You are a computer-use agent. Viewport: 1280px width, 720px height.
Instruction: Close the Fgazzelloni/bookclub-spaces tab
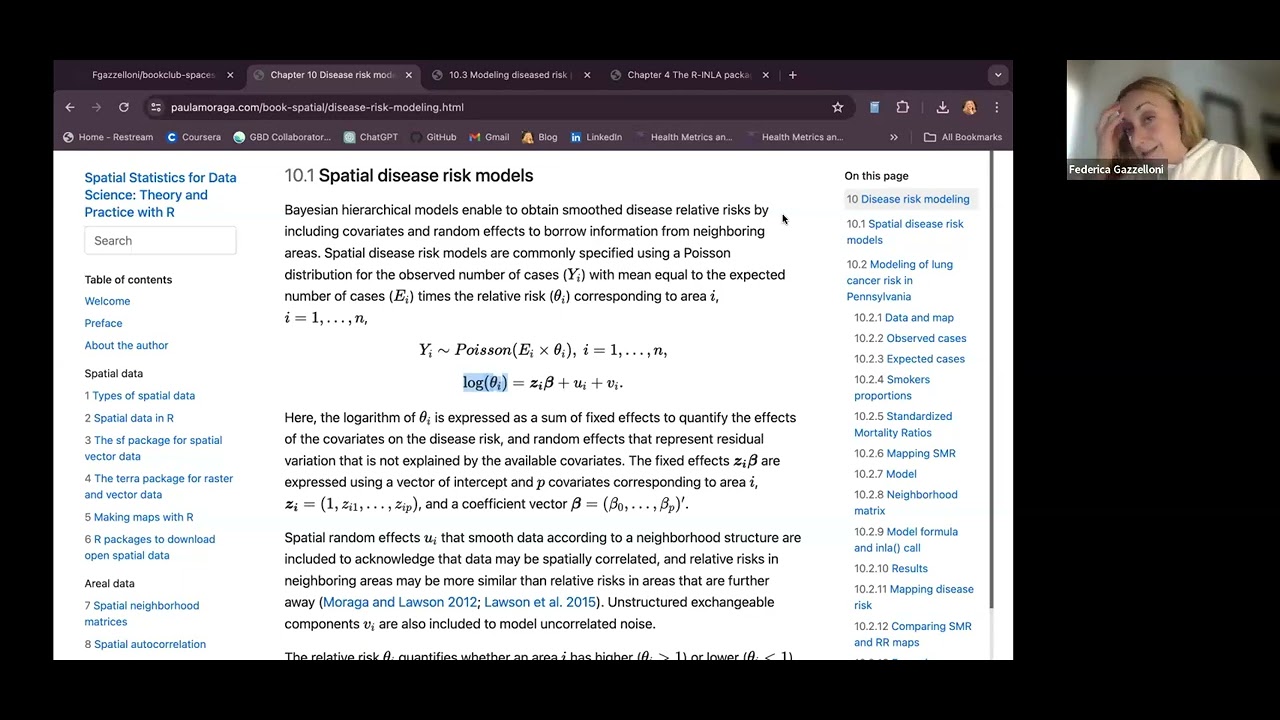click(230, 75)
